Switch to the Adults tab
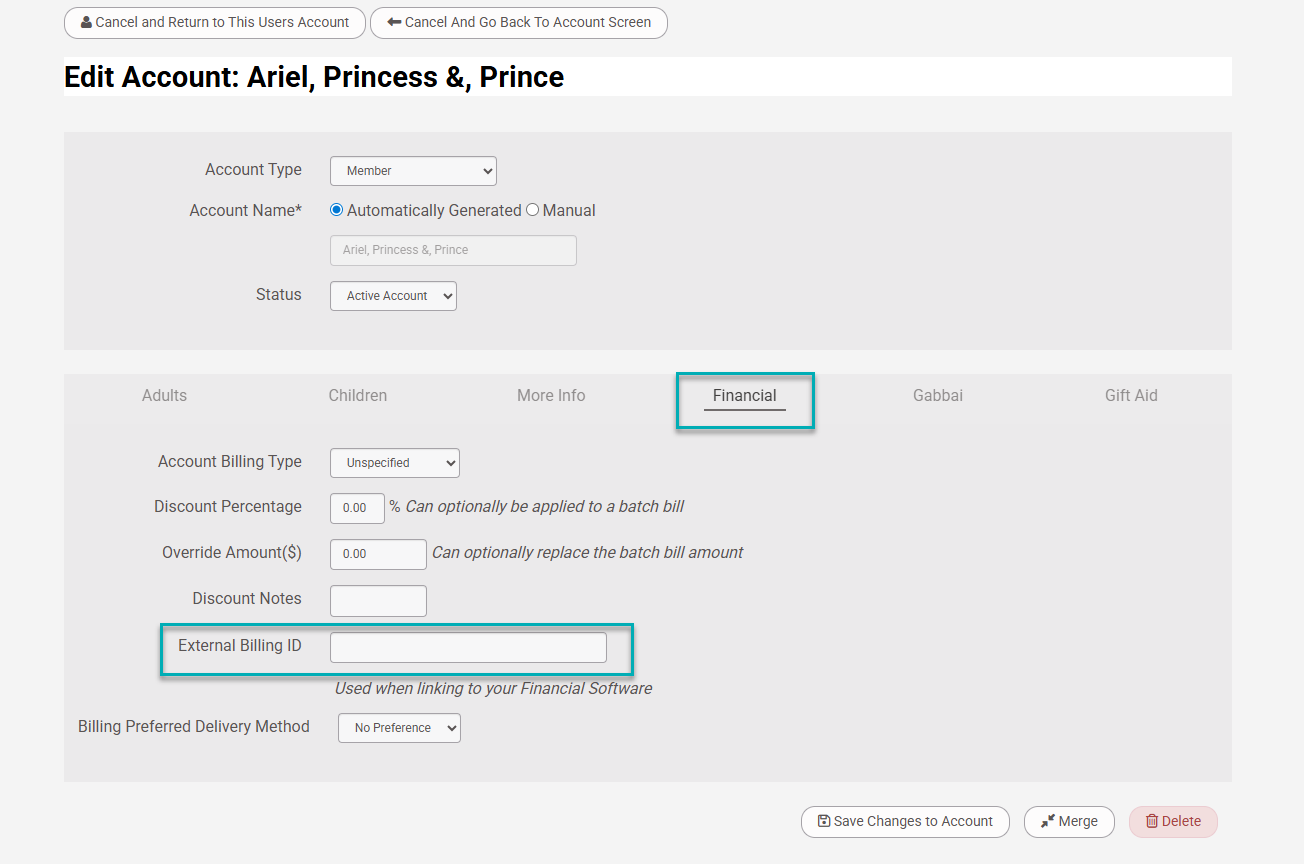 pos(164,395)
